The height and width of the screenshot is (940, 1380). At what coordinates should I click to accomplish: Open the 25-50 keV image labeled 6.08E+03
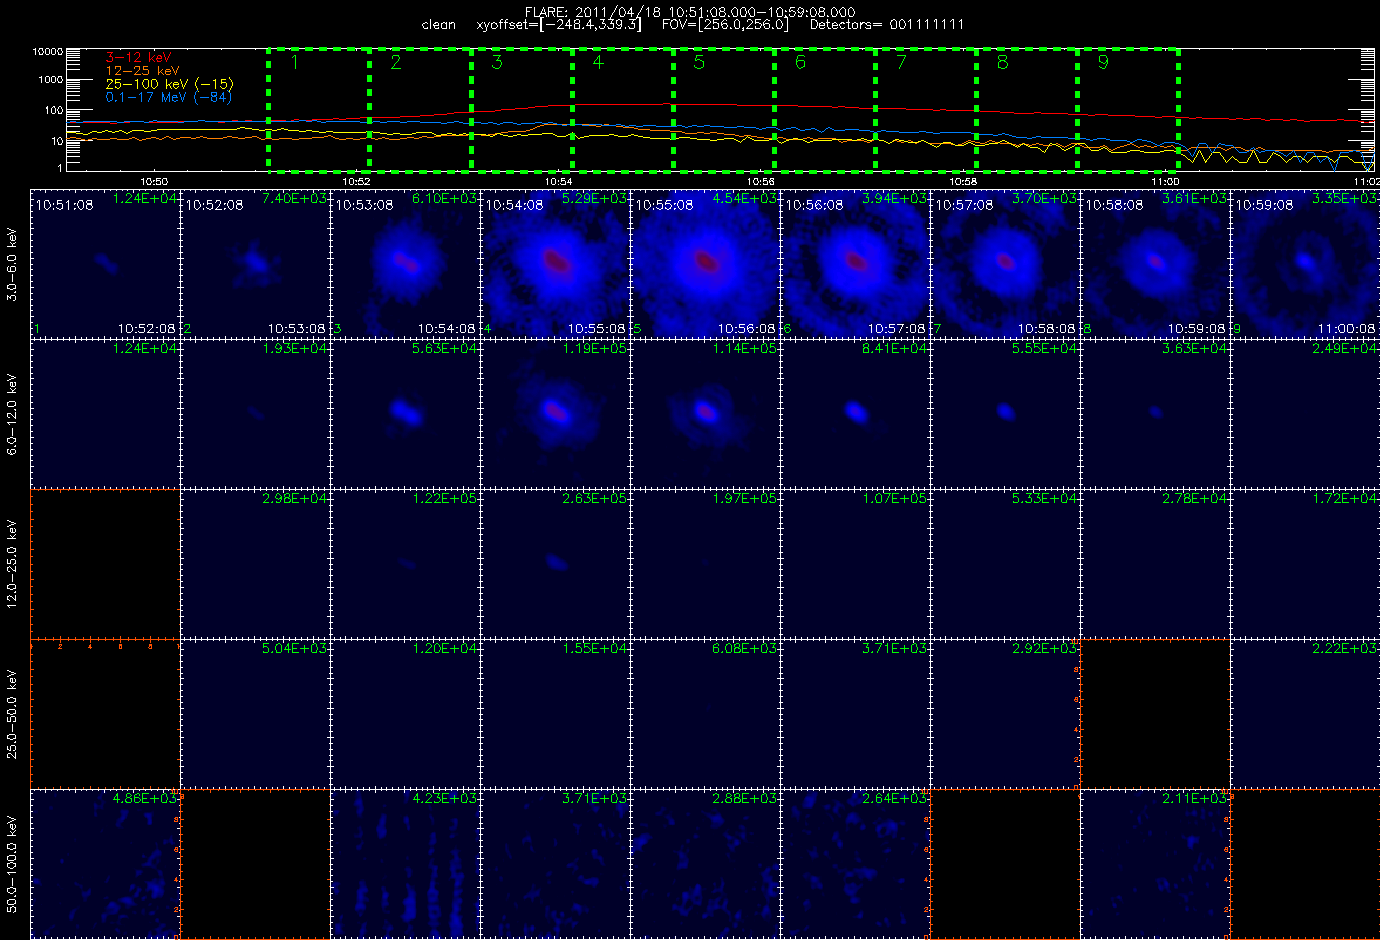coord(706,713)
